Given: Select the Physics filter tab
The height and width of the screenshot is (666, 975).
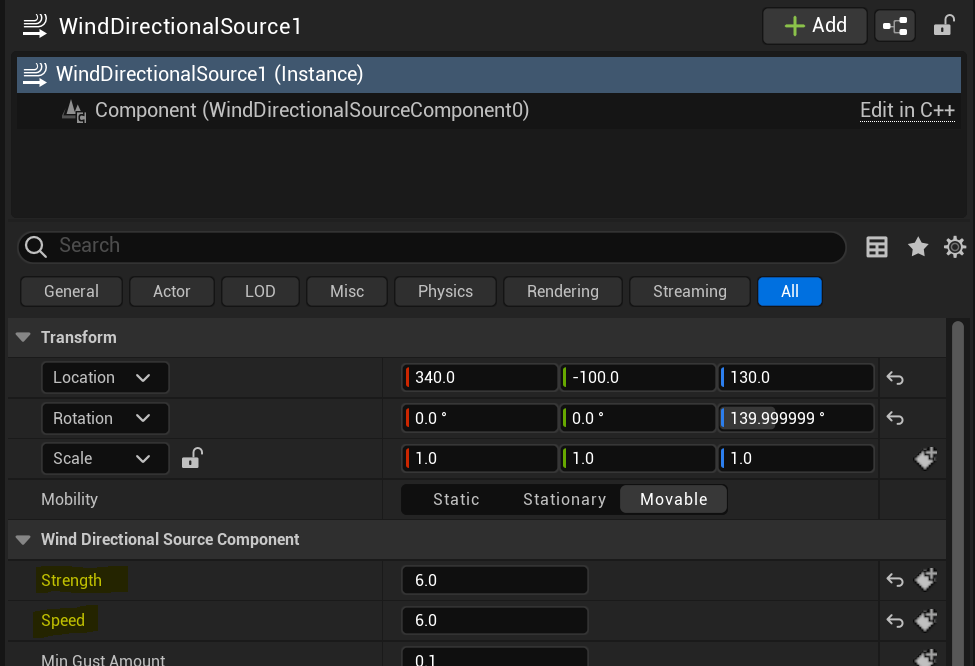Looking at the screenshot, I should coord(445,291).
